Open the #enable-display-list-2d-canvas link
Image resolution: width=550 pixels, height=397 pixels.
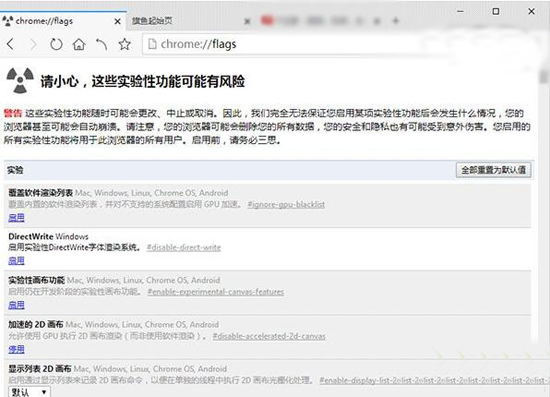(434, 381)
